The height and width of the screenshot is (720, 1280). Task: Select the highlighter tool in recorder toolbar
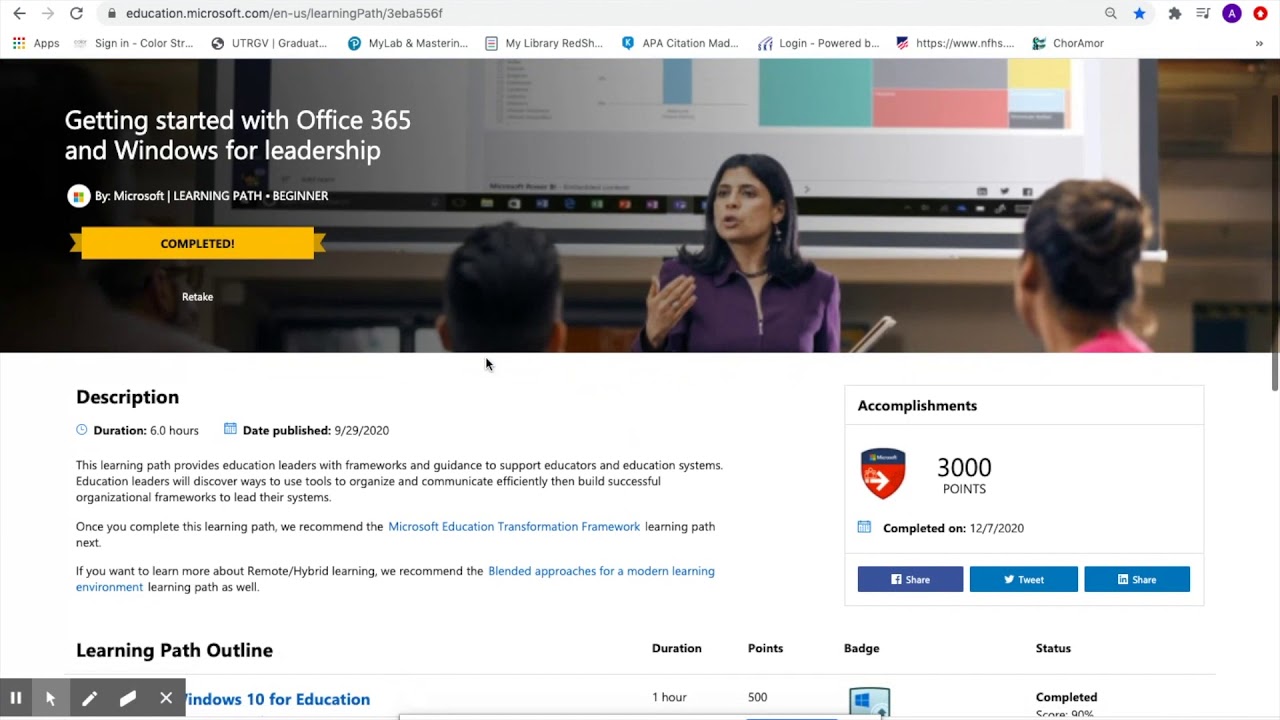click(128, 699)
